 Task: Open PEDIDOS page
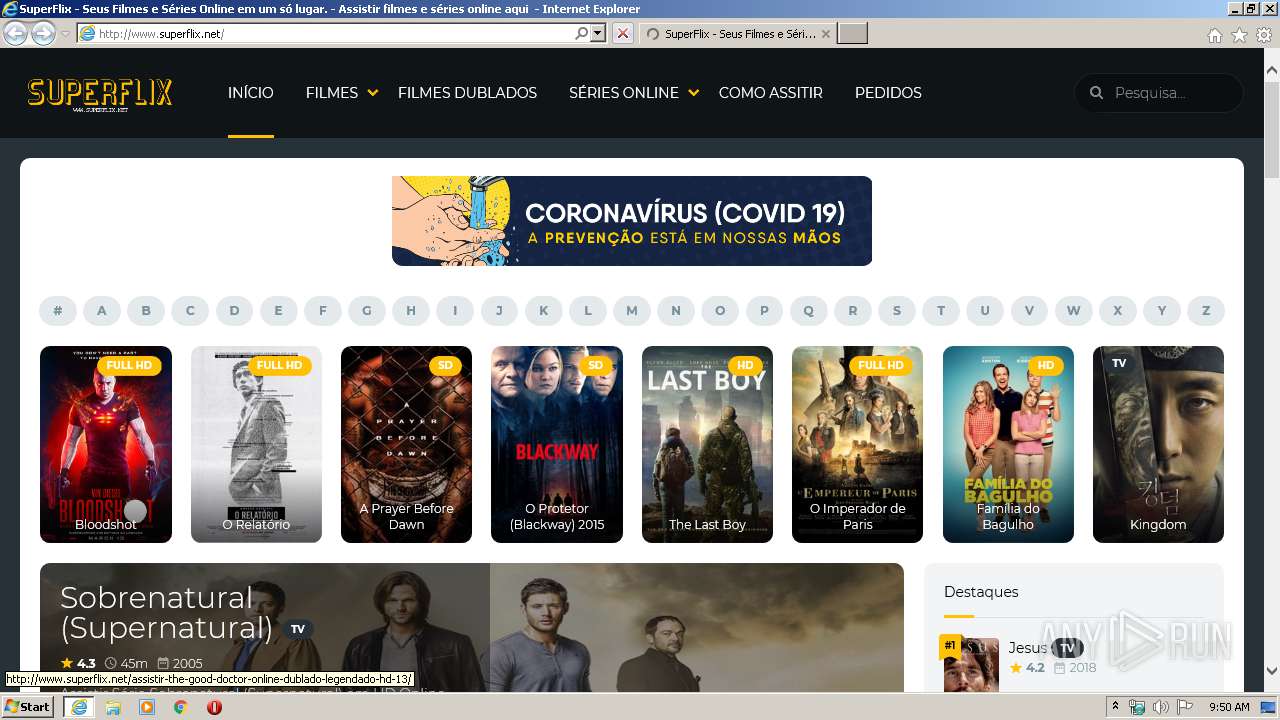(x=888, y=93)
